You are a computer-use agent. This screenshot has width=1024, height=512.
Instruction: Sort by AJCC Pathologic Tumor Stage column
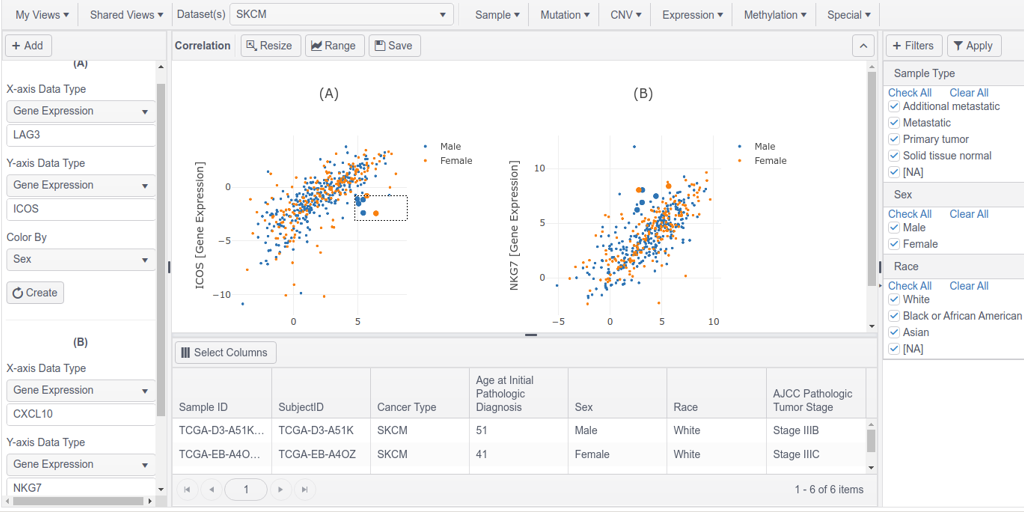[x=815, y=392]
